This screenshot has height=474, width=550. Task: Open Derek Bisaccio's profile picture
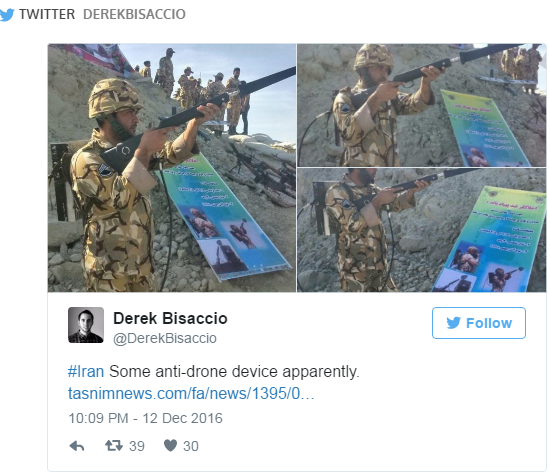[86, 325]
